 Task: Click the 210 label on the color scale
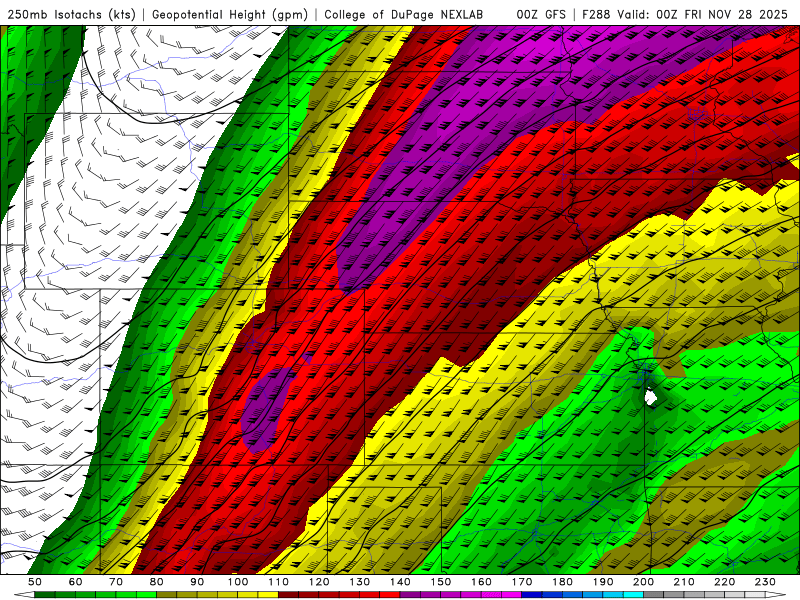[x=684, y=582]
